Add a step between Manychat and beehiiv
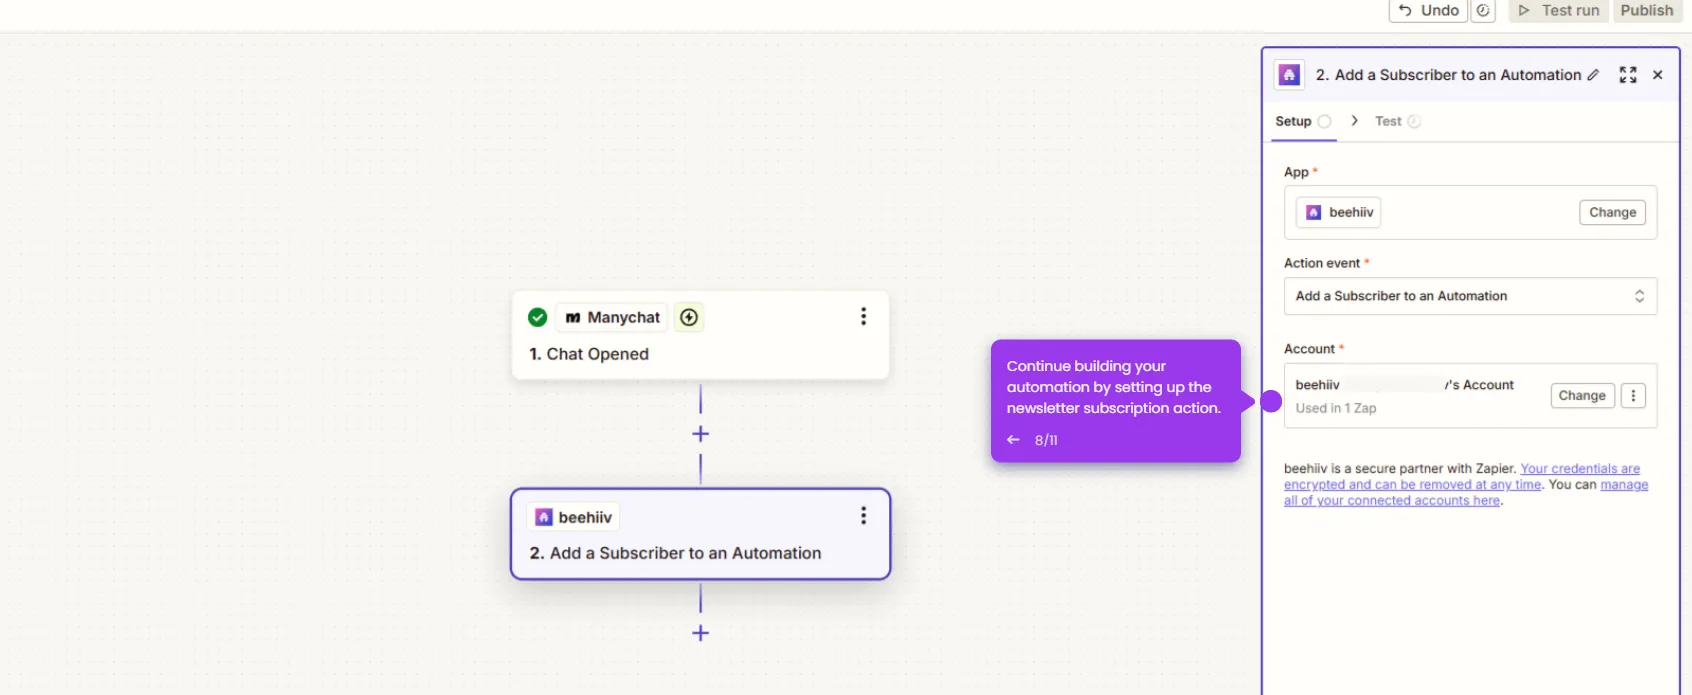Viewport: 1692px width, 695px height. coord(701,434)
